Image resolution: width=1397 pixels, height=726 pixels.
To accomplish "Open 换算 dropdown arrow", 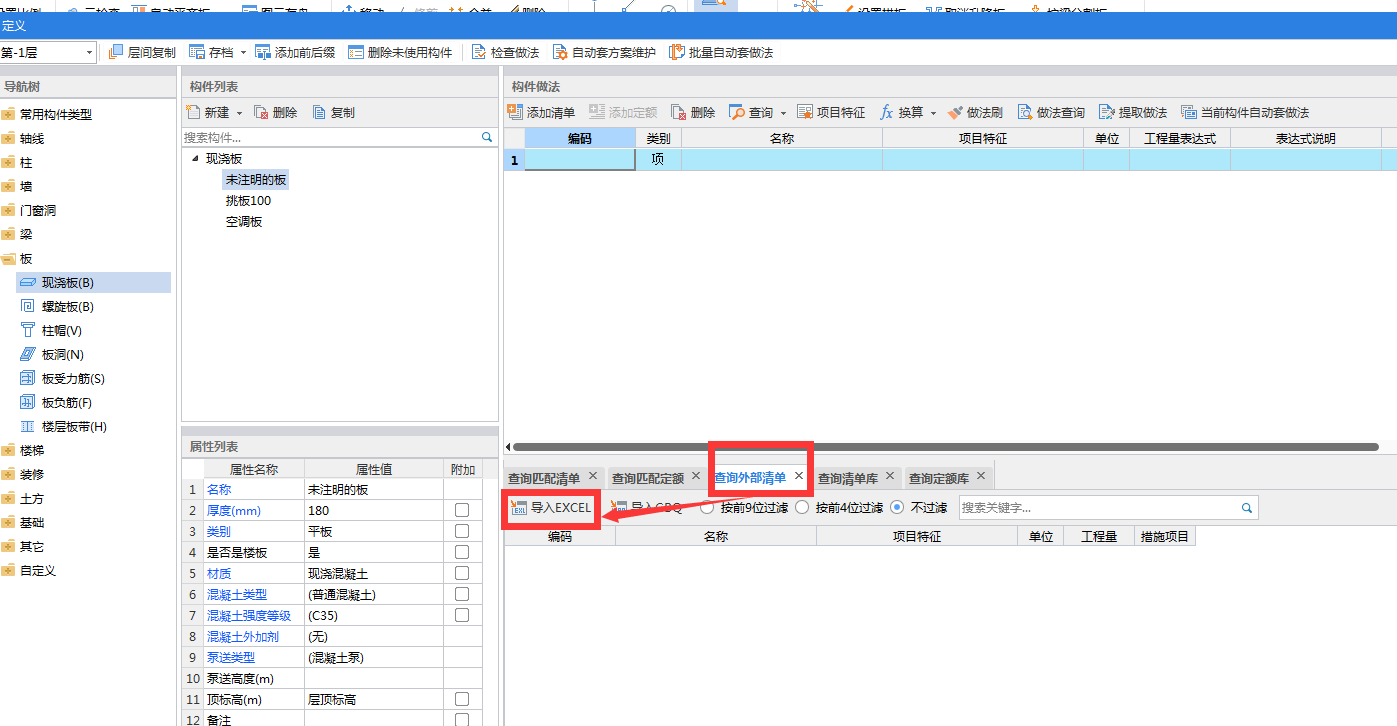I will pyautogui.click(x=933, y=113).
